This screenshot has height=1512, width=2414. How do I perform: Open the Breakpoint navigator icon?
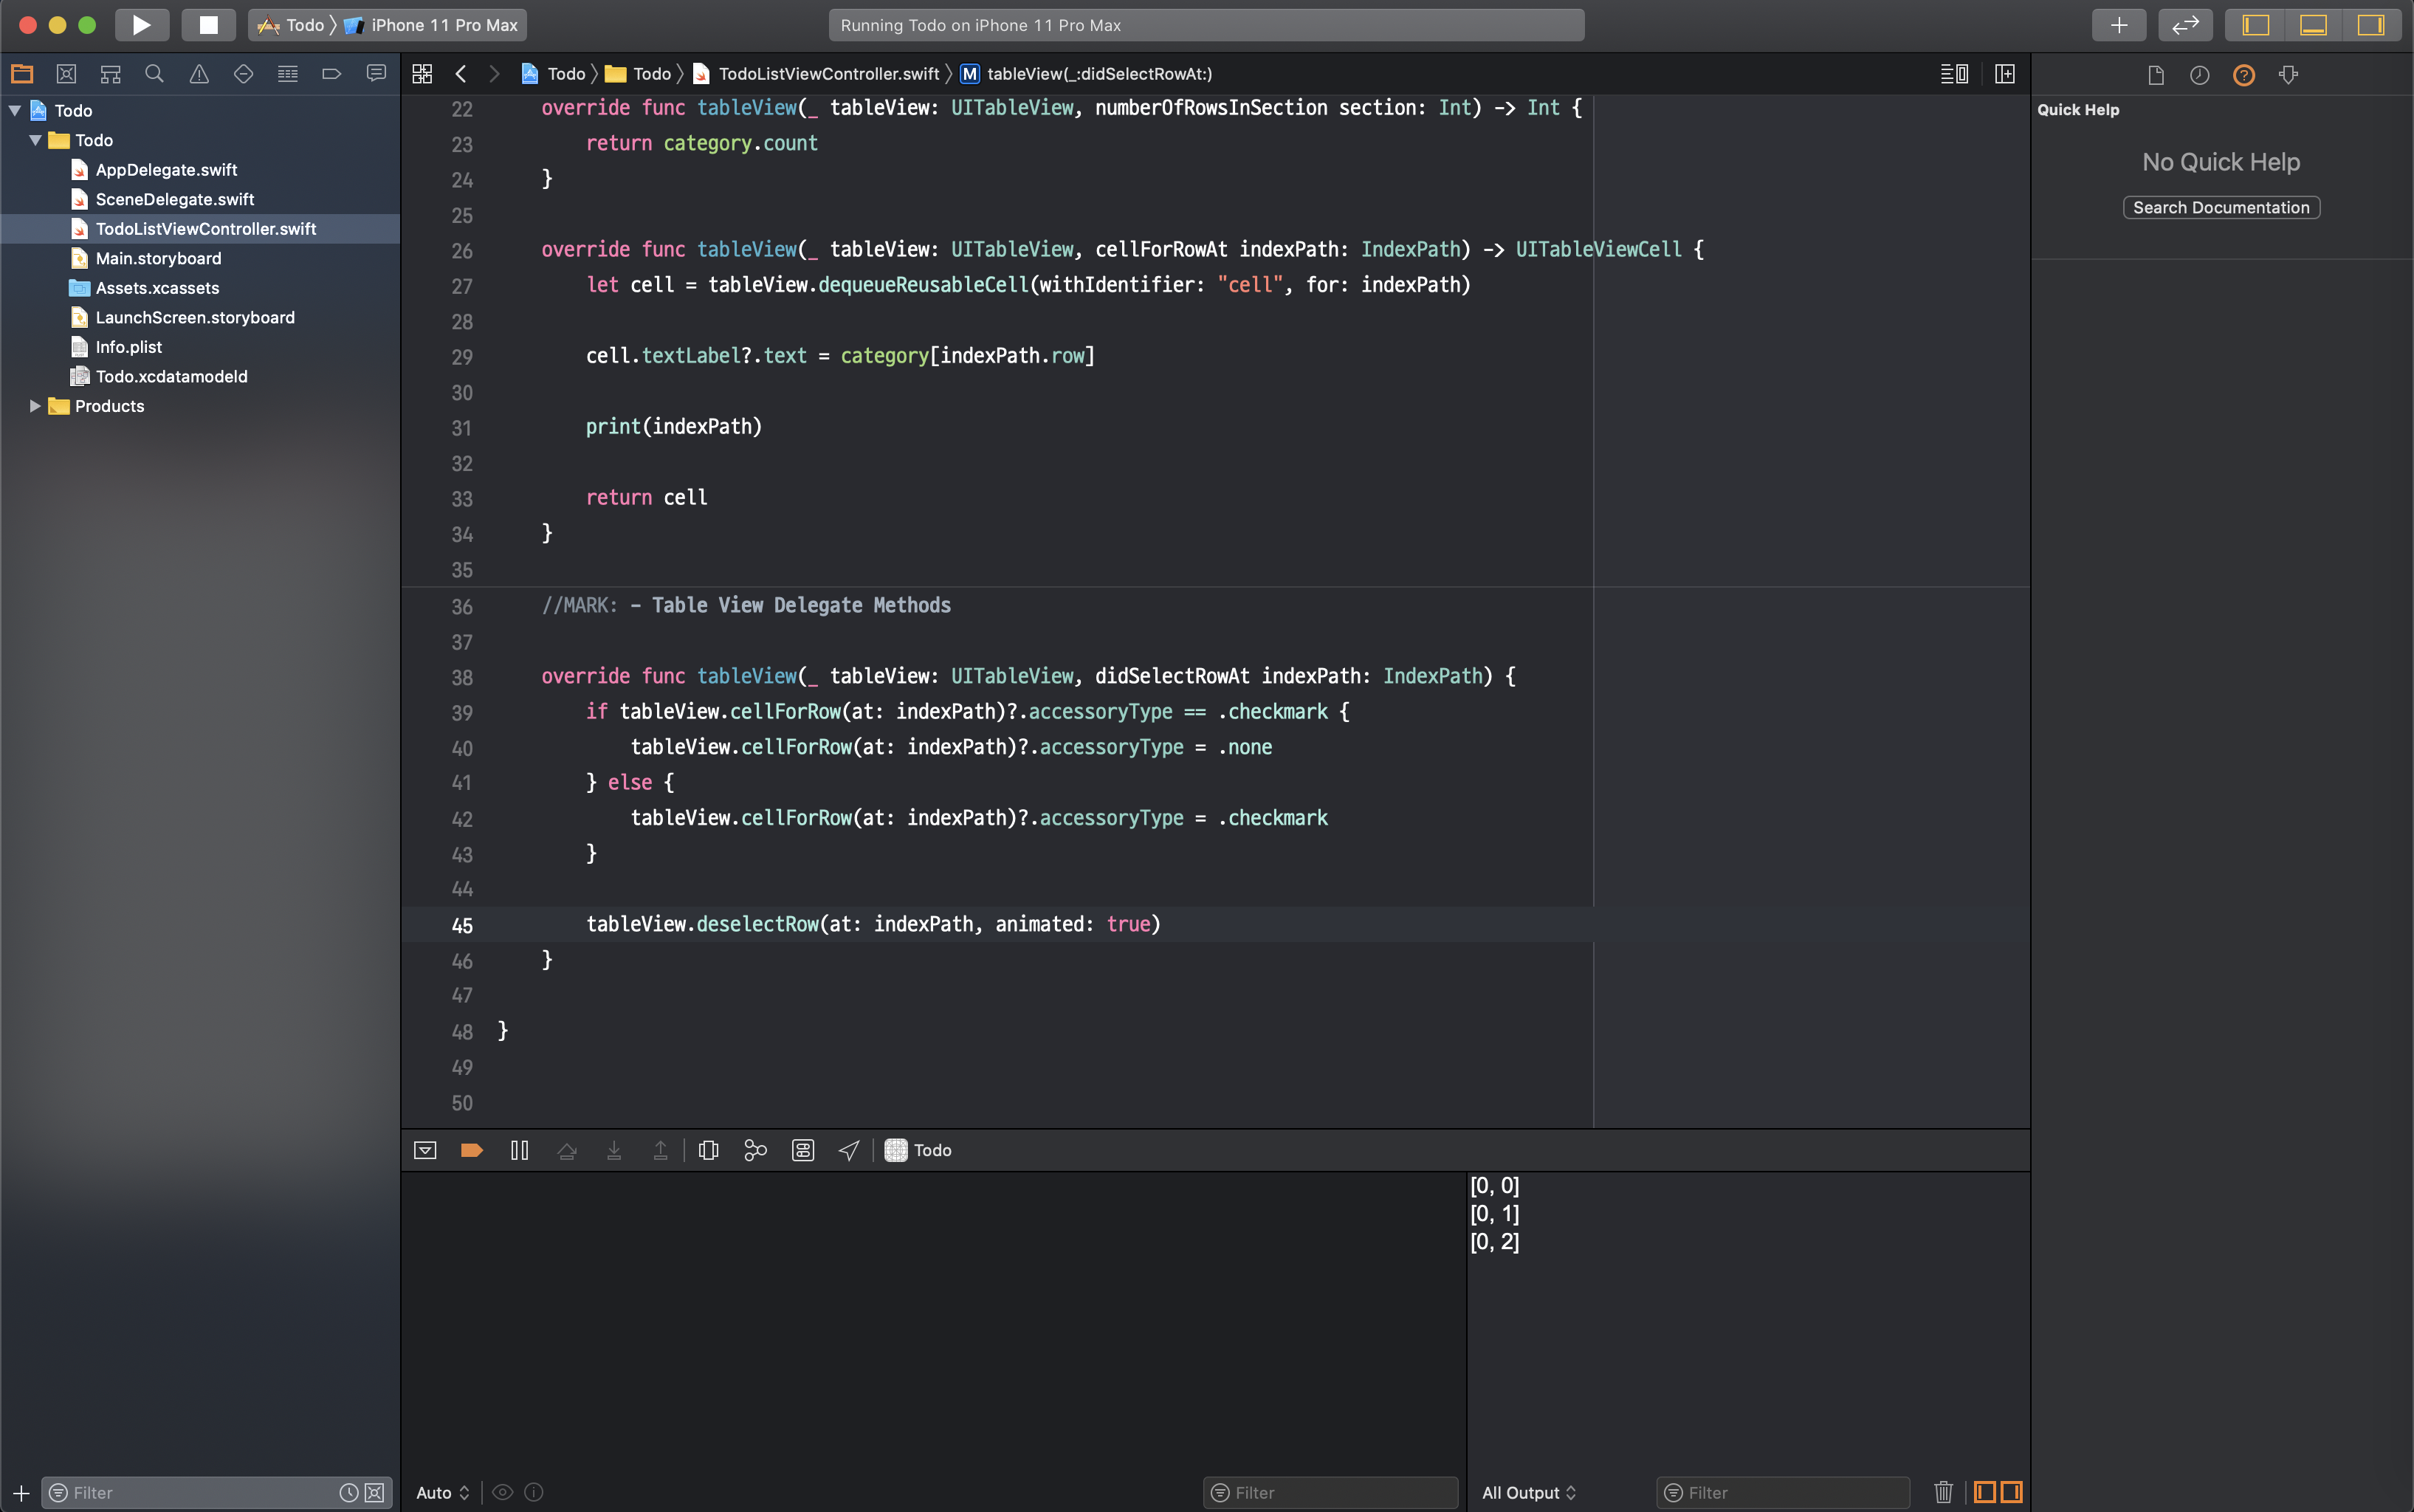(331, 74)
